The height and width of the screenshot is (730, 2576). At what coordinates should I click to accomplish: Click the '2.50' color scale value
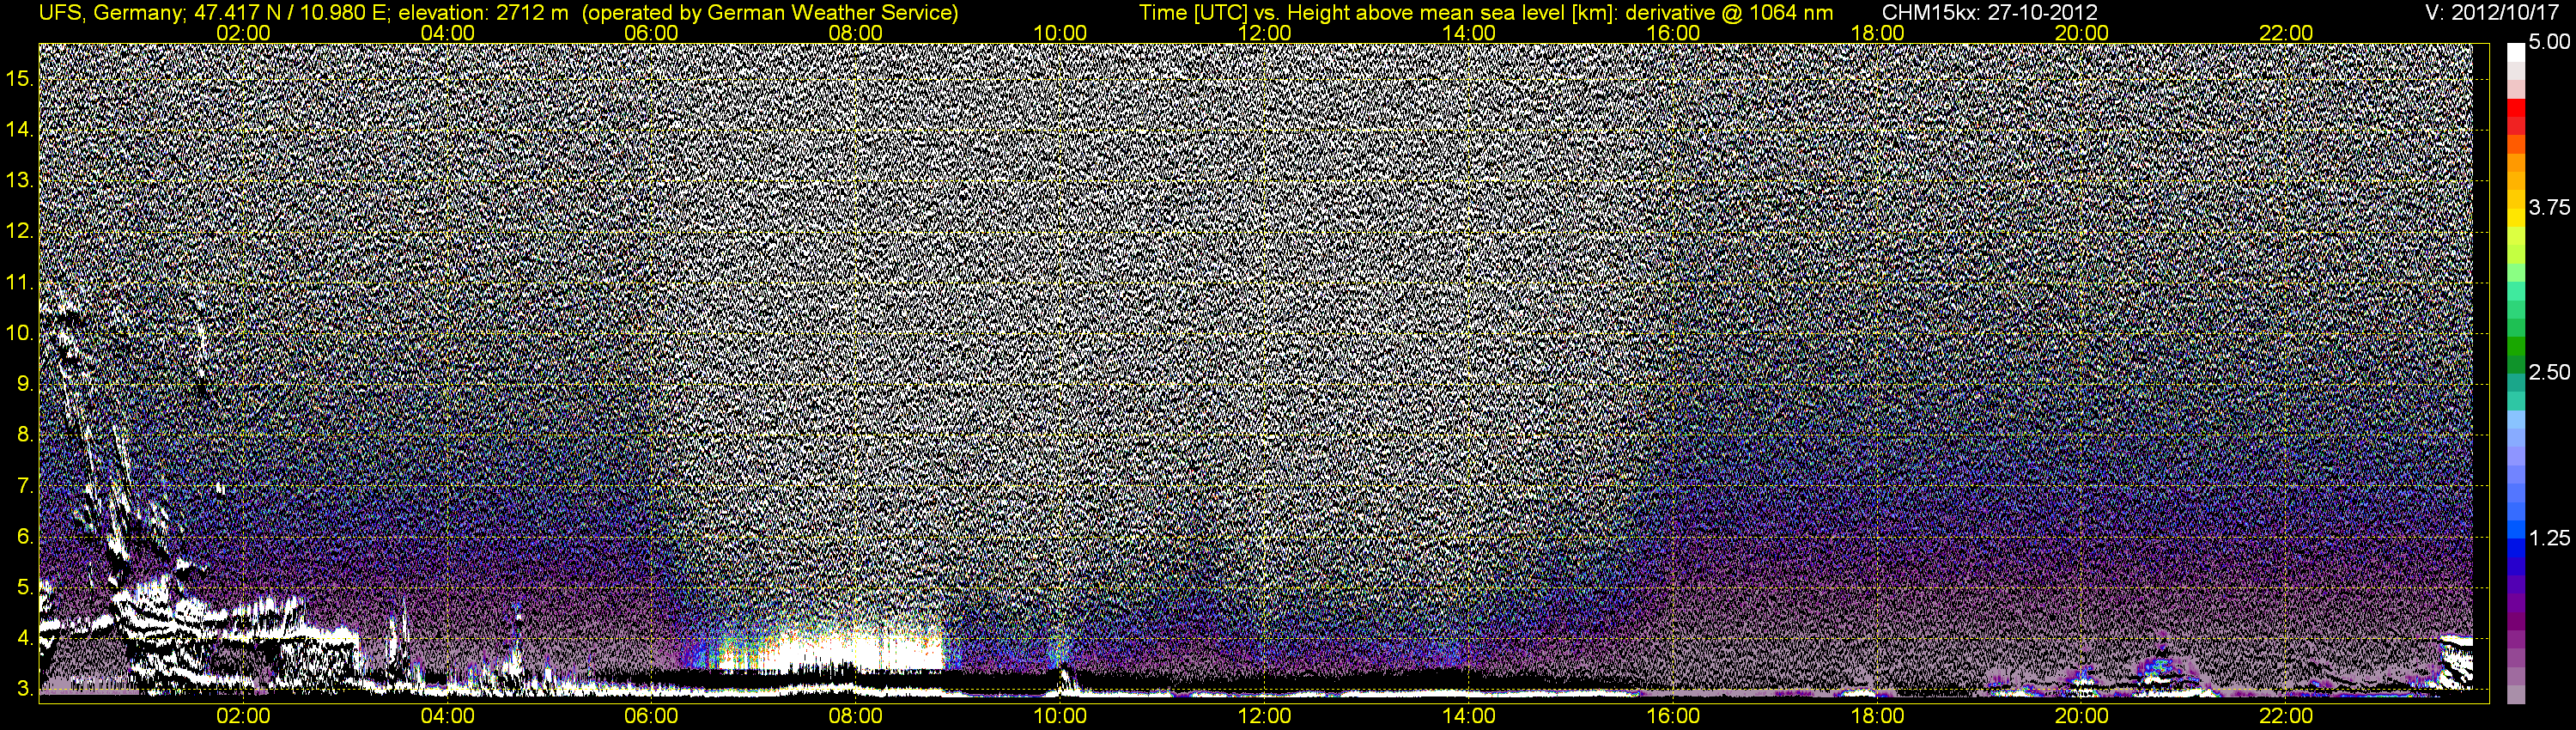click(2549, 372)
